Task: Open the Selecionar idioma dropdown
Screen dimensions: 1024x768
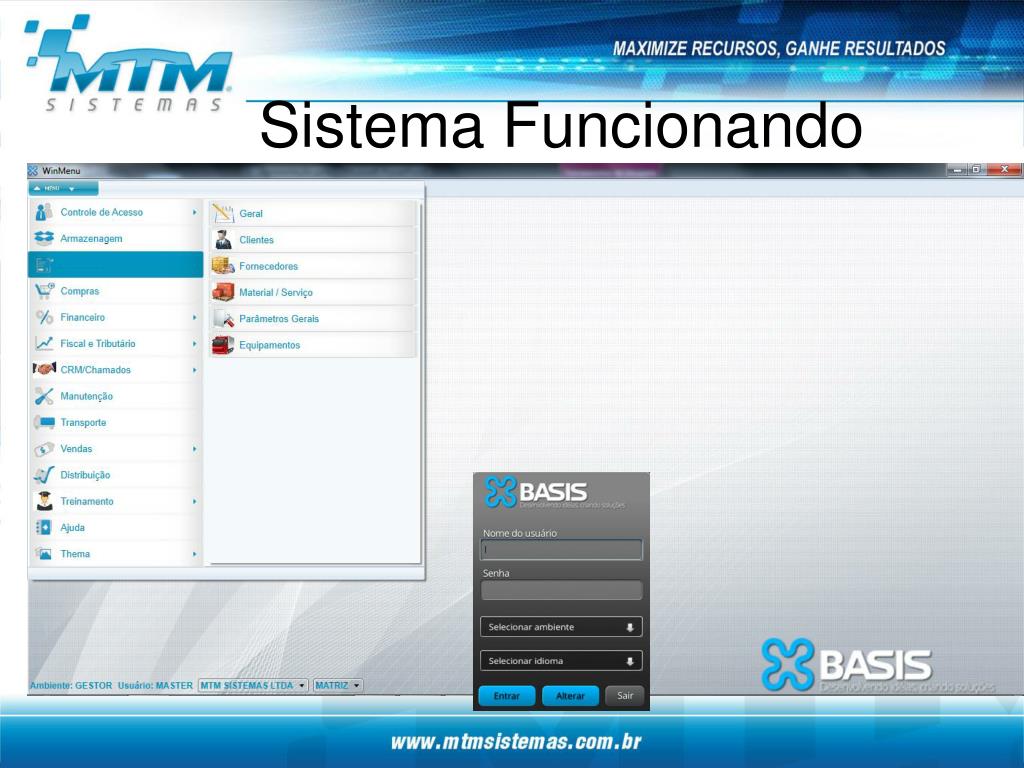Action: coord(561,661)
